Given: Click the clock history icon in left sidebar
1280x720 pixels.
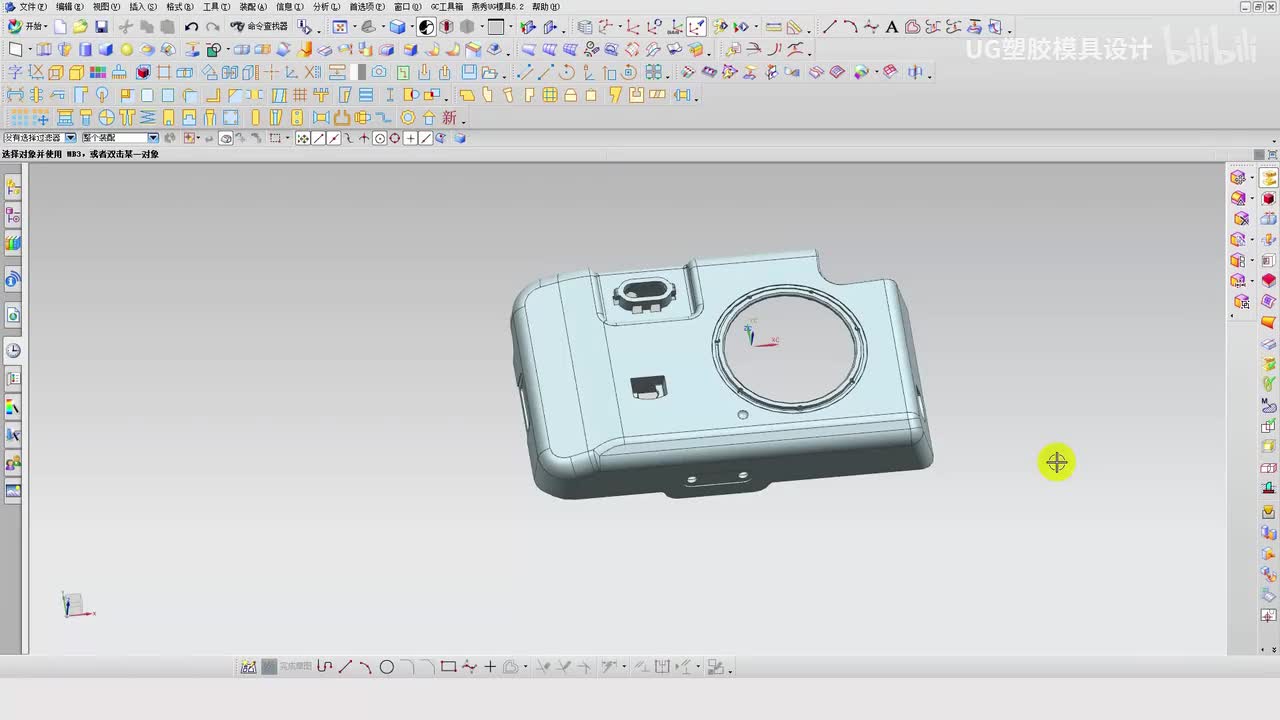Looking at the screenshot, I should point(13,350).
